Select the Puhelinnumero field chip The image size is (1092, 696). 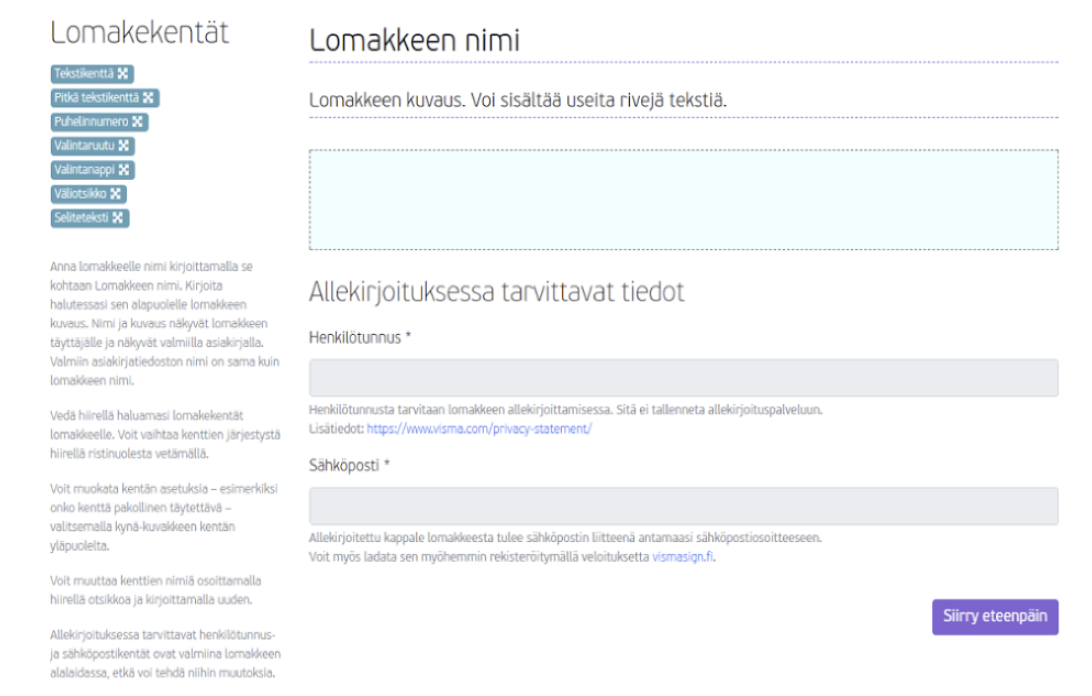tap(100, 122)
